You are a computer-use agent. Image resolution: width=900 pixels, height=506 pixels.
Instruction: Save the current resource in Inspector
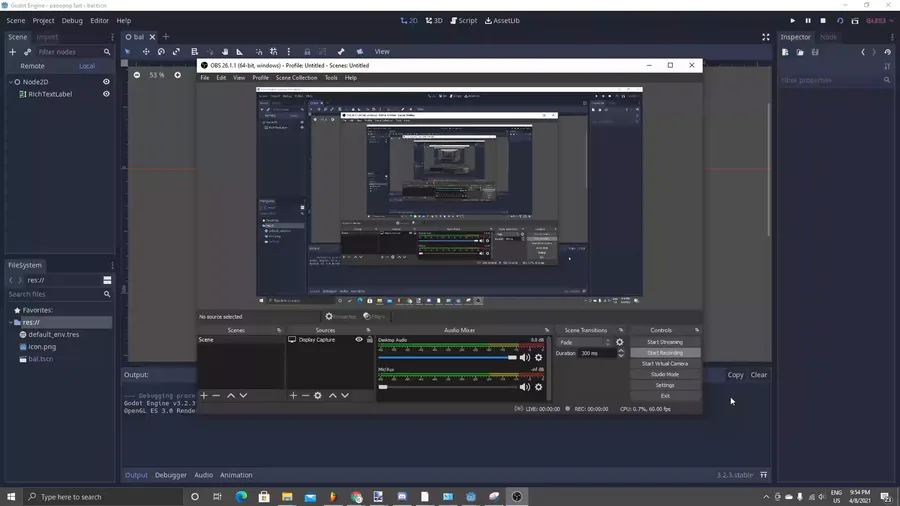point(815,52)
